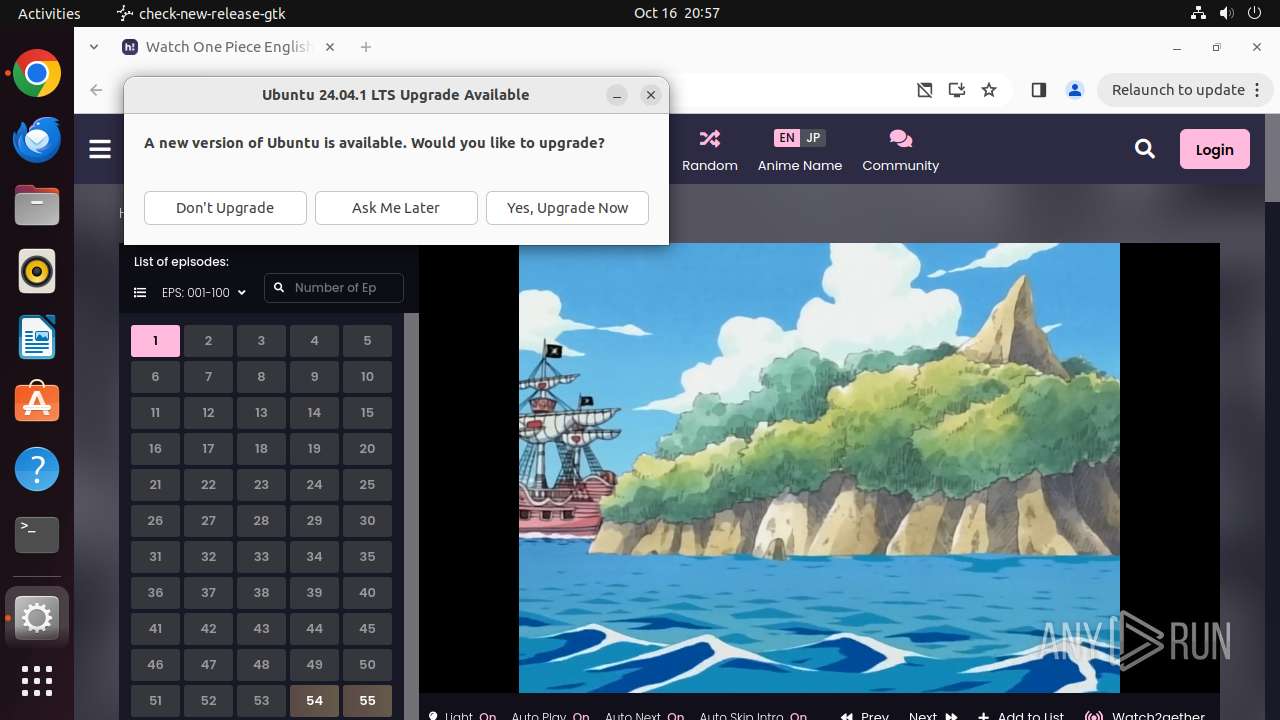This screenshot has height=720, width=1280.
Task: Open Google Chrome from the dock
Action: [x=37, y=74]
